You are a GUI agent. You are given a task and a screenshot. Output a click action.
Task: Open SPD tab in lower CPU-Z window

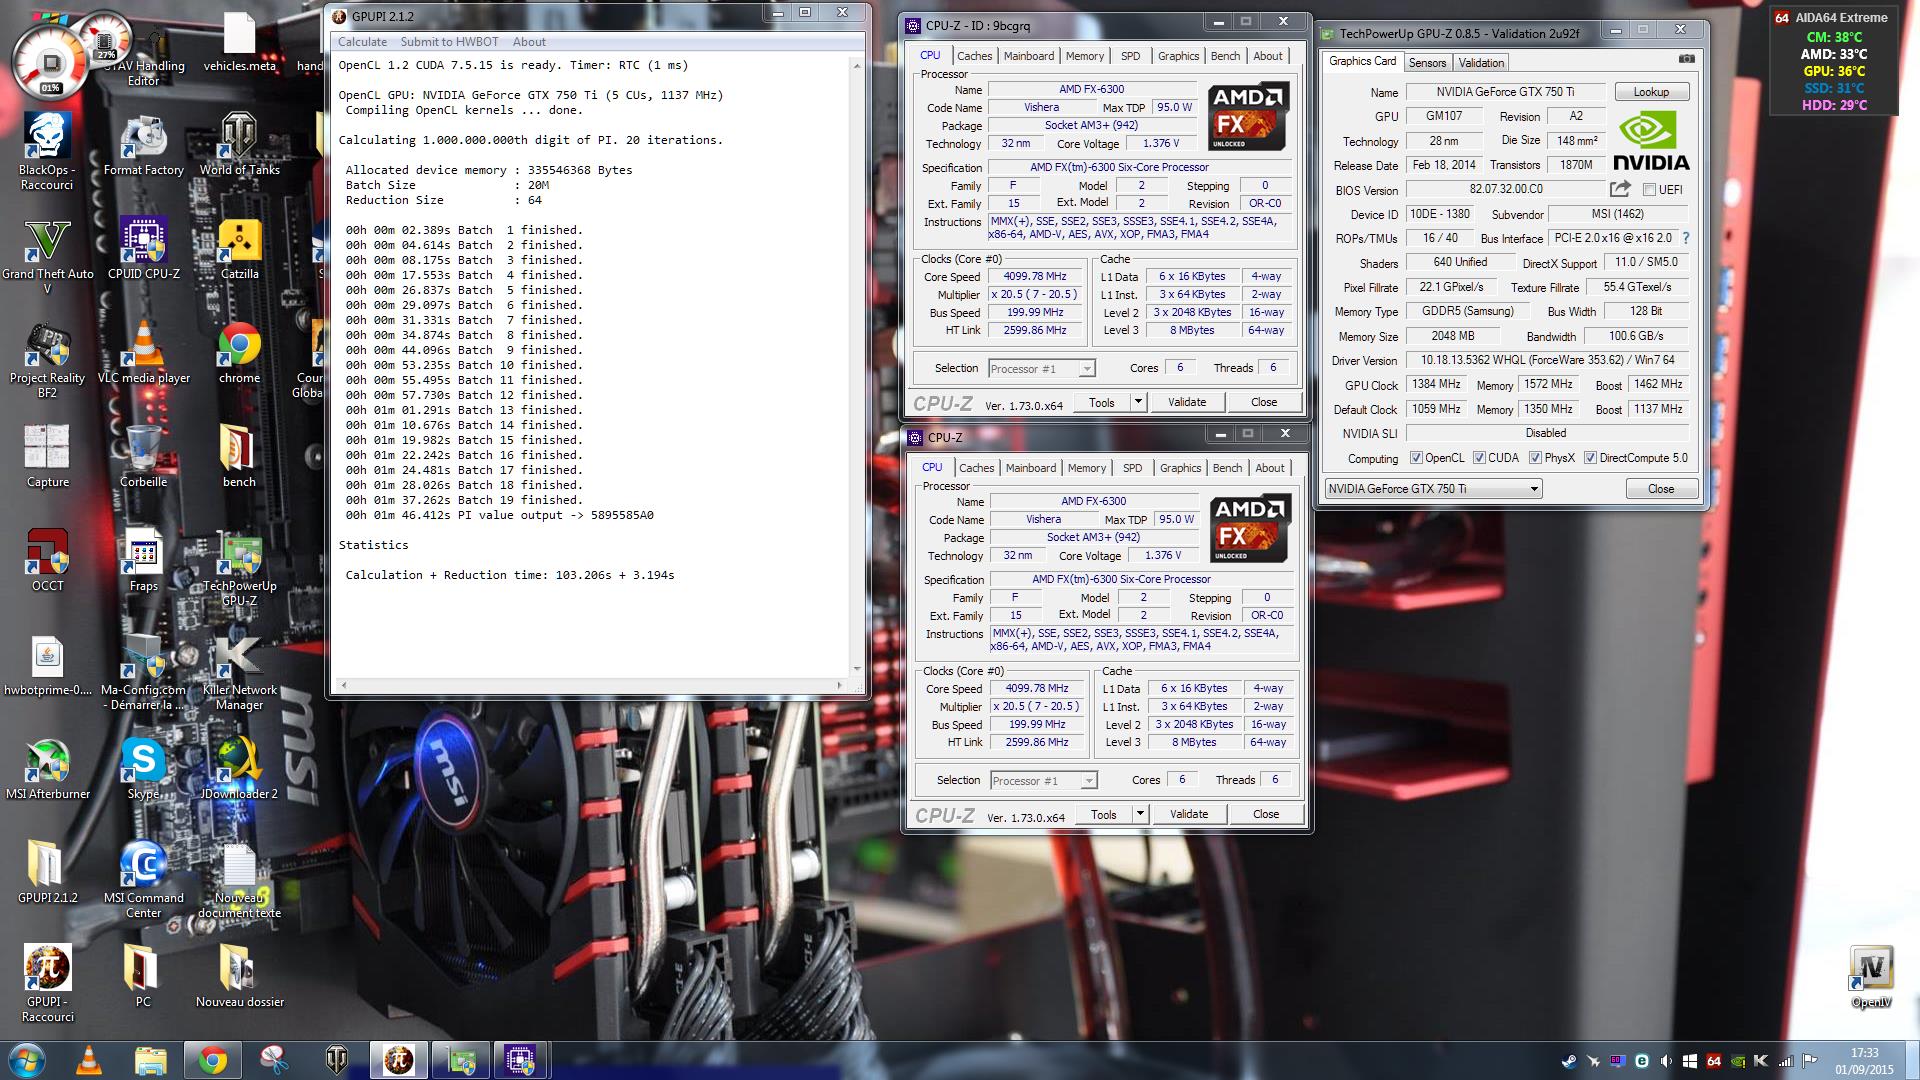1132,468
